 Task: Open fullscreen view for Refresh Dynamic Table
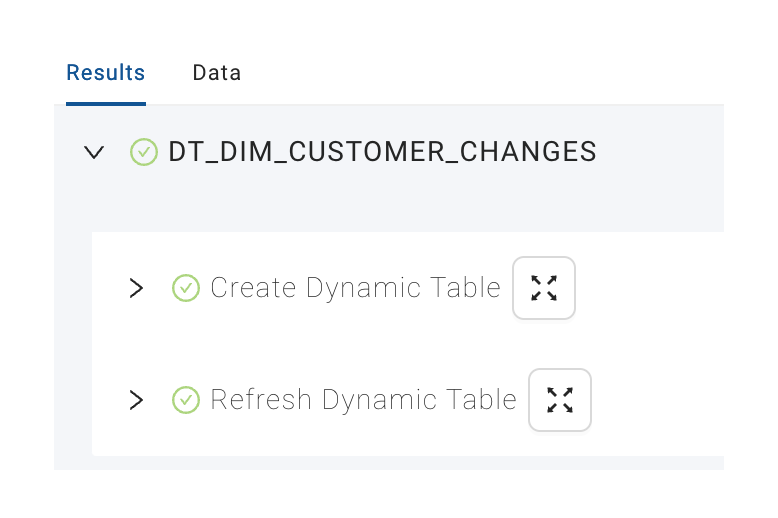point(560,400)
